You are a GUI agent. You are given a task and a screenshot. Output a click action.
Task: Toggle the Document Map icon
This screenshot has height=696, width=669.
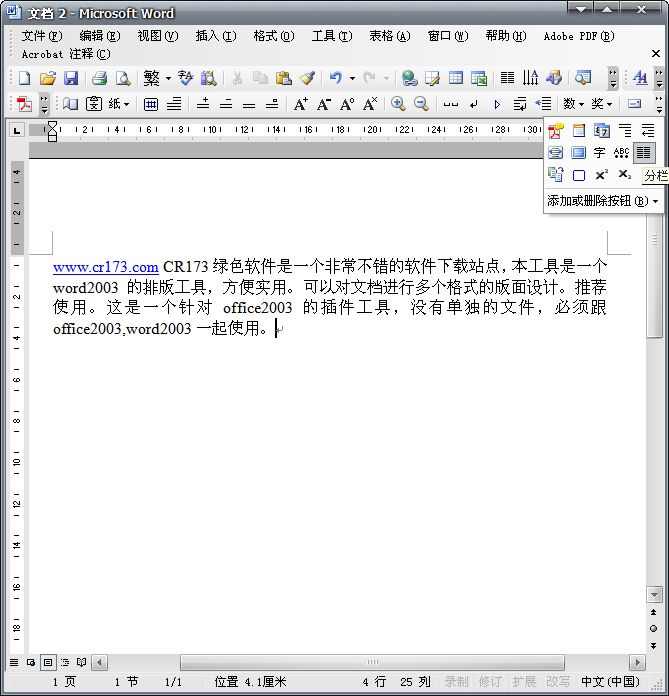point(582,78)
